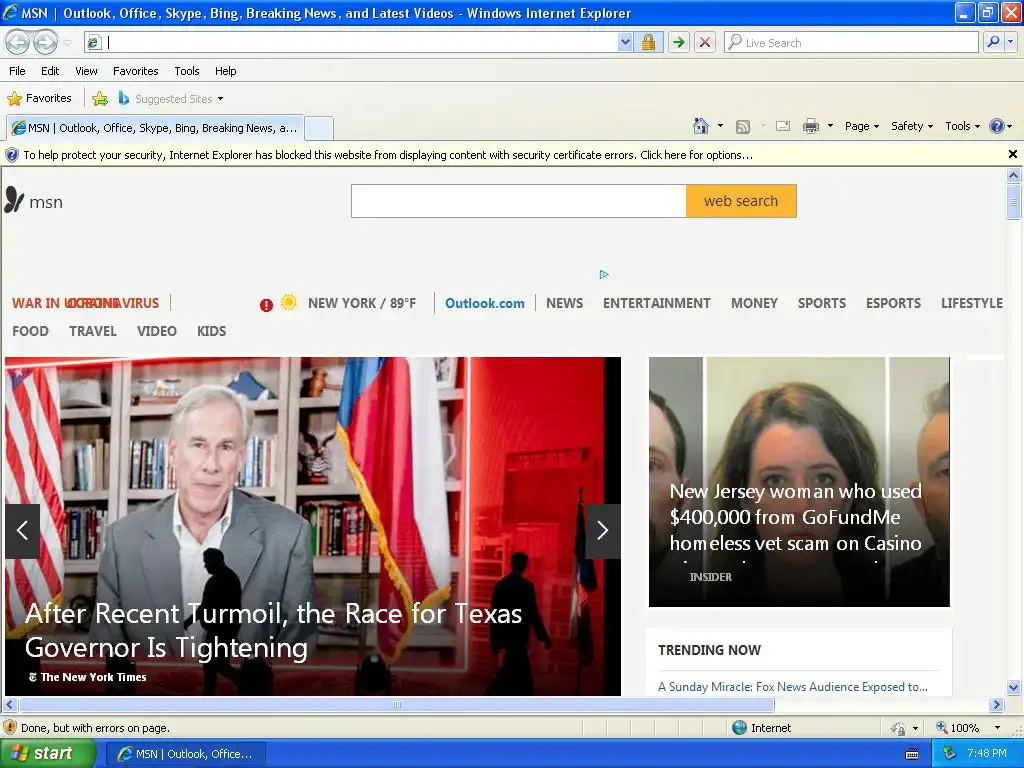Select the MSN page tab
The image size is (1024, 768).
(155, 128)
